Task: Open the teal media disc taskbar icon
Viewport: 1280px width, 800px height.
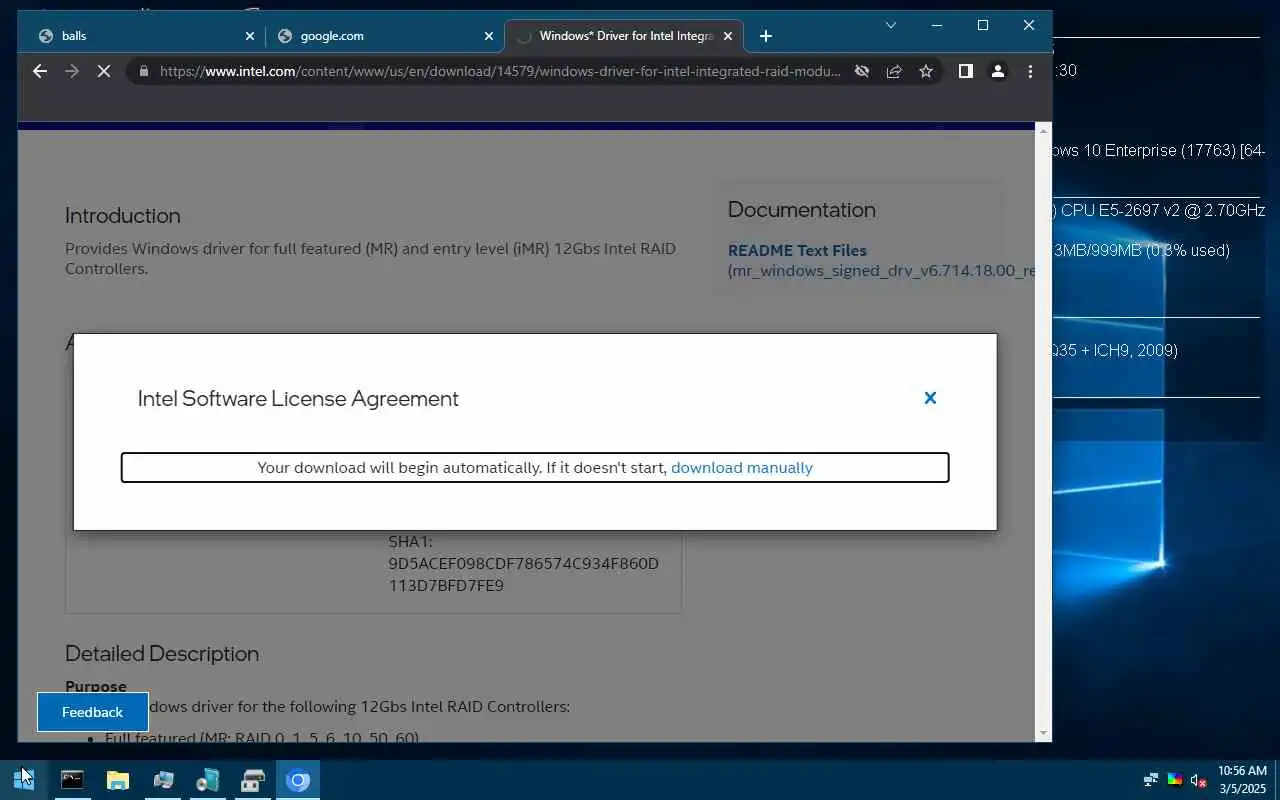Action: (x=208, y=780)
